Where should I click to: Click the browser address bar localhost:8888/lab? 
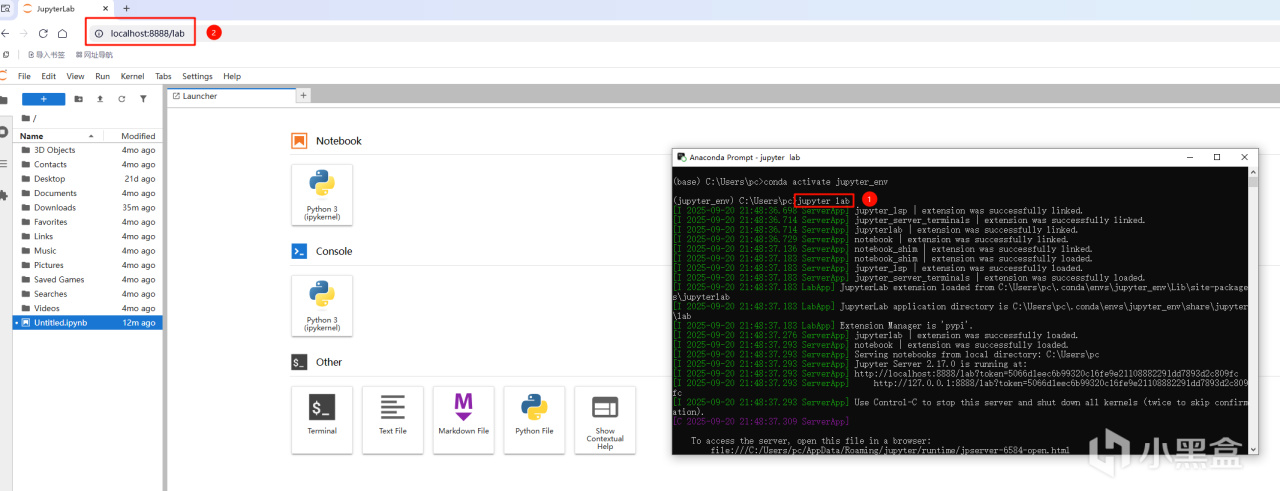(x=147, y=33)
